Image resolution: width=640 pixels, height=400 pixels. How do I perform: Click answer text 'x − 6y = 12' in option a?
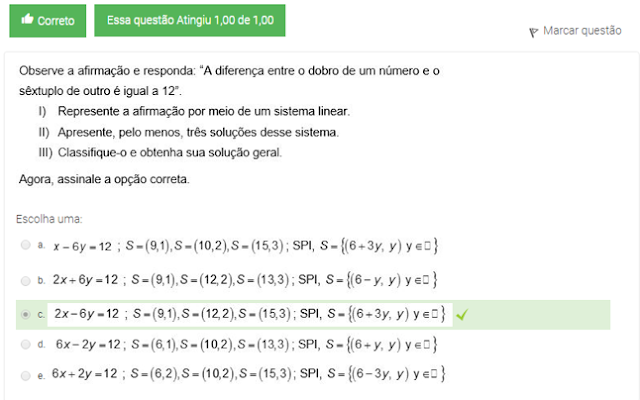click(x=82, y=245)
